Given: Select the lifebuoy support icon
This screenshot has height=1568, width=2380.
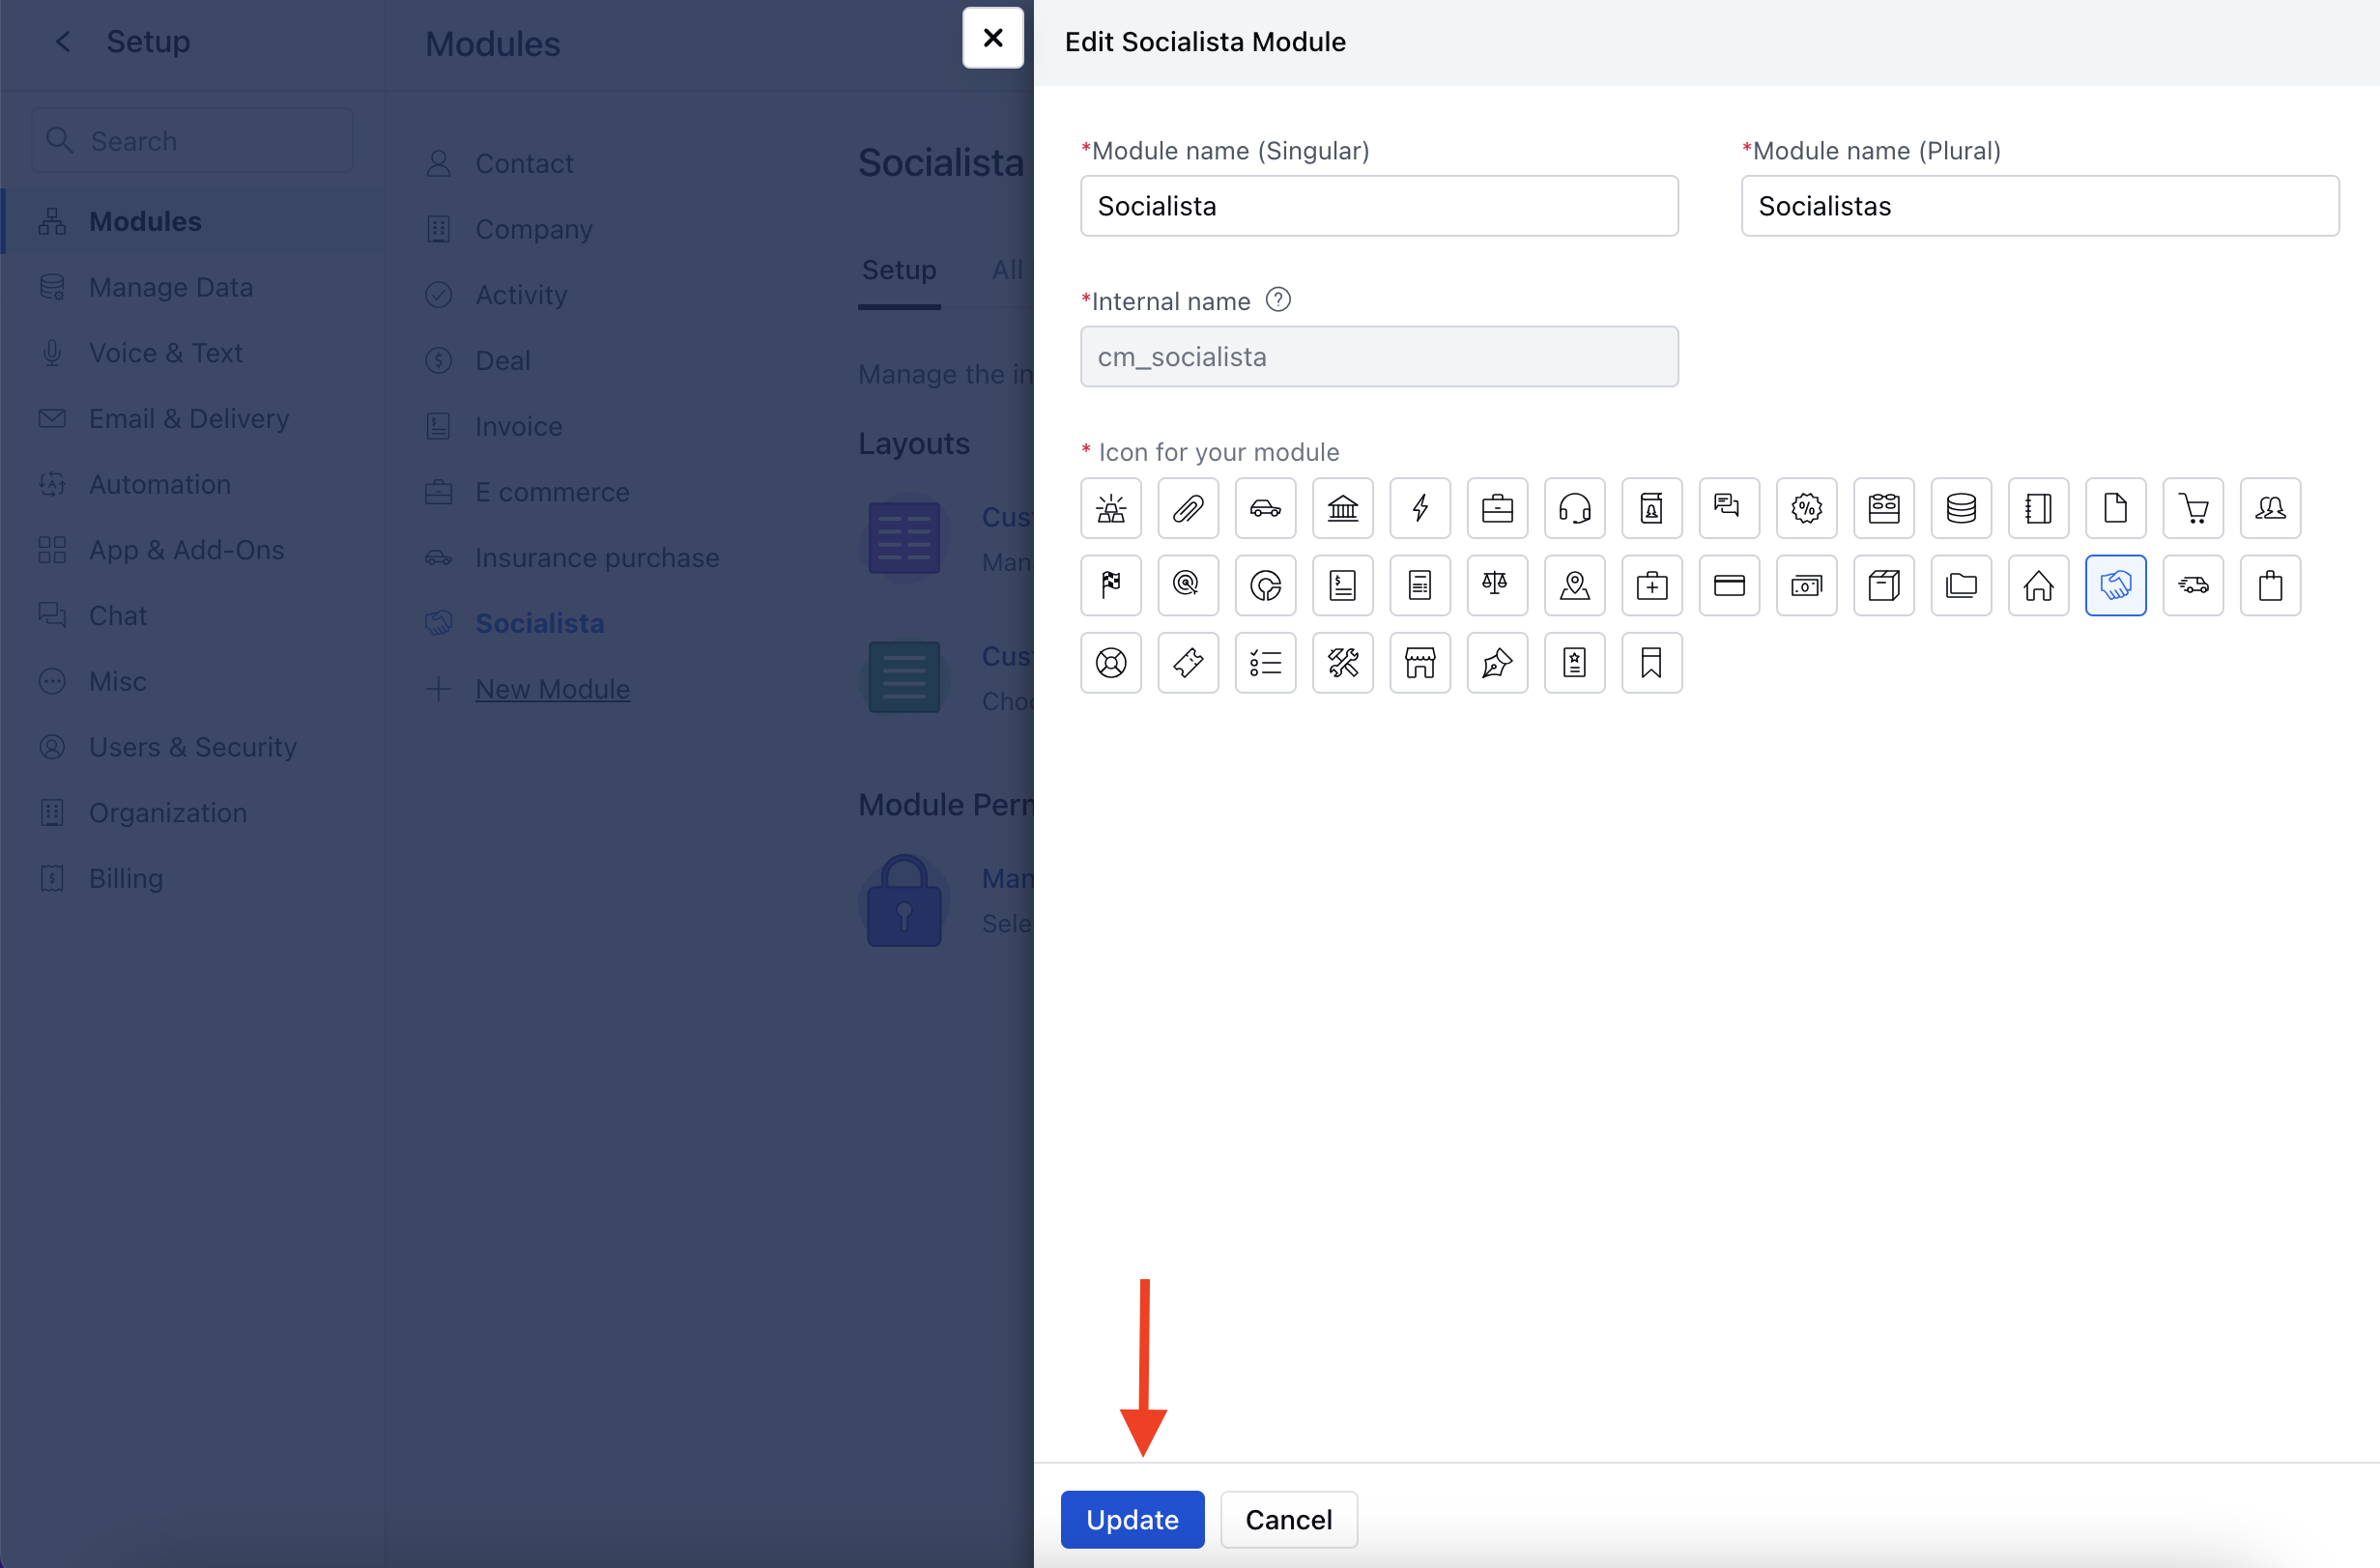Looking at the screenshot, I should point(1110,662).
